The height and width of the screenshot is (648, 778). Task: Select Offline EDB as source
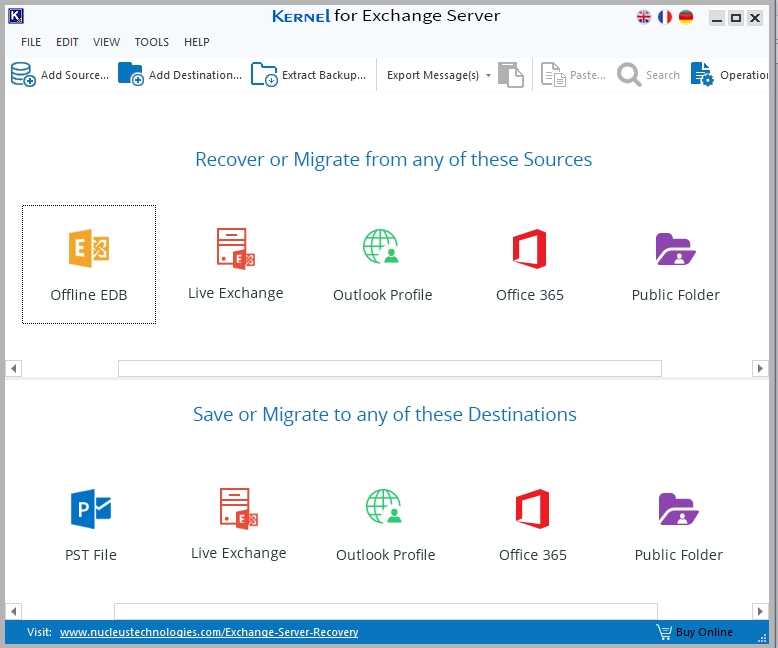pos(89,264)
